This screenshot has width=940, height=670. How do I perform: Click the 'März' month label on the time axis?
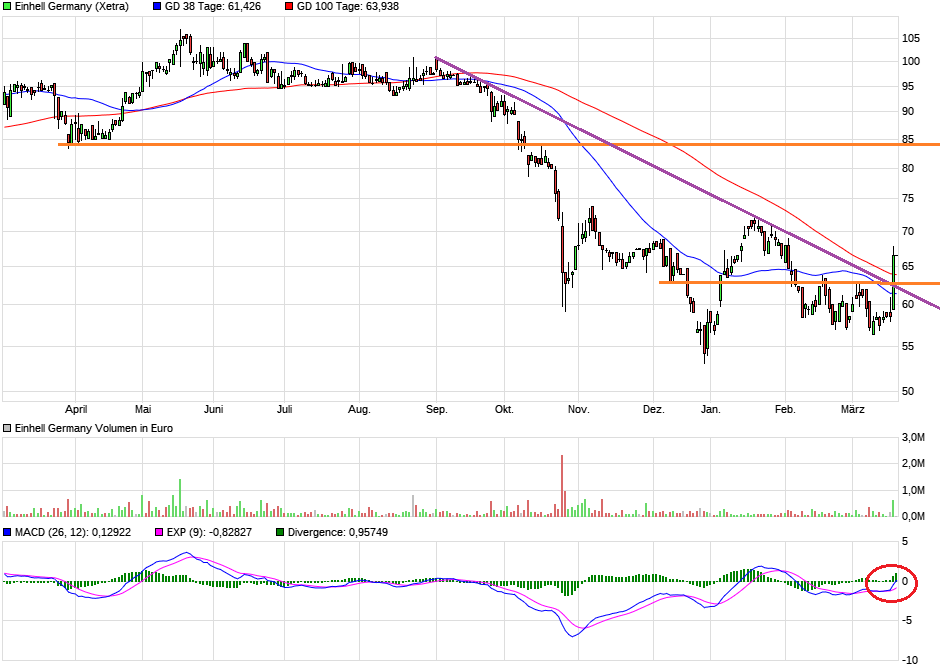click(x=853, y=409)
